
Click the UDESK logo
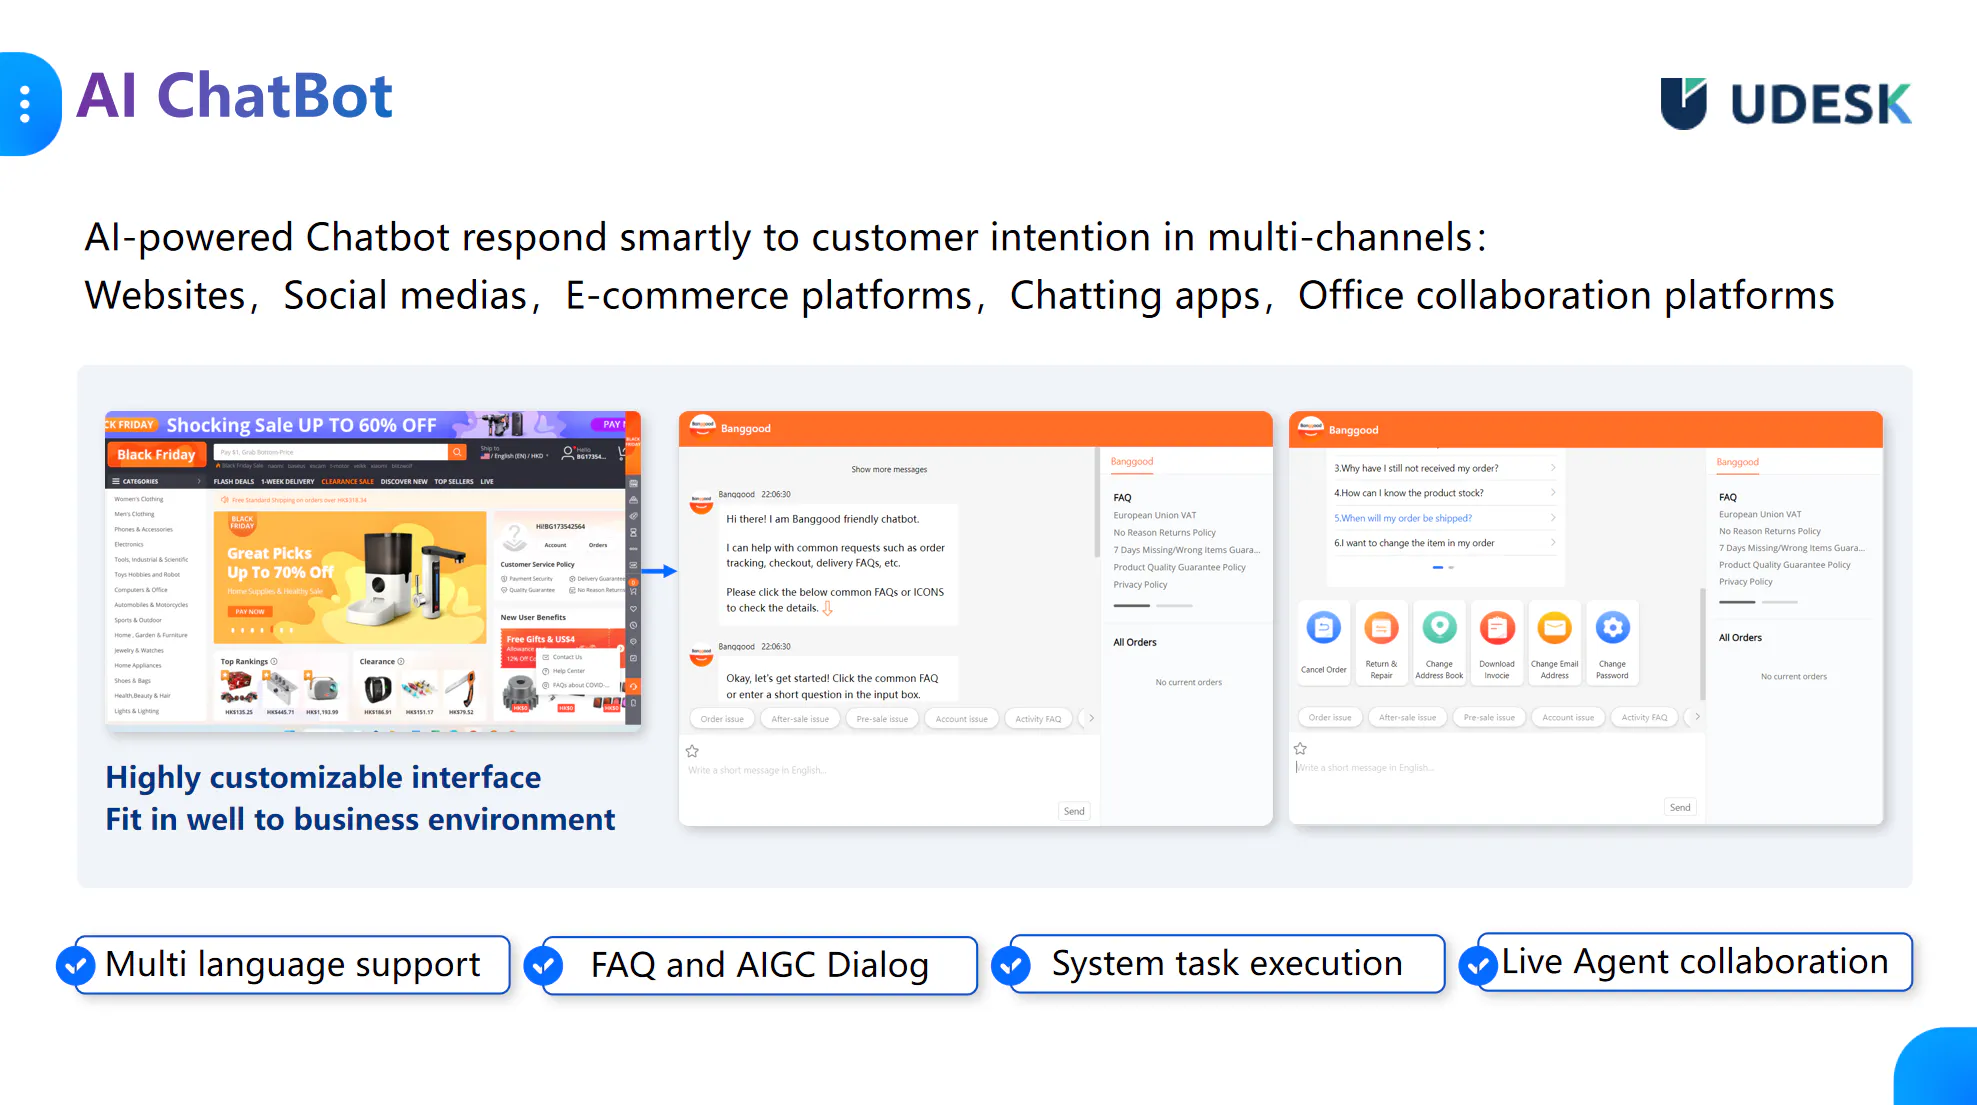[x=1785, y=103]
